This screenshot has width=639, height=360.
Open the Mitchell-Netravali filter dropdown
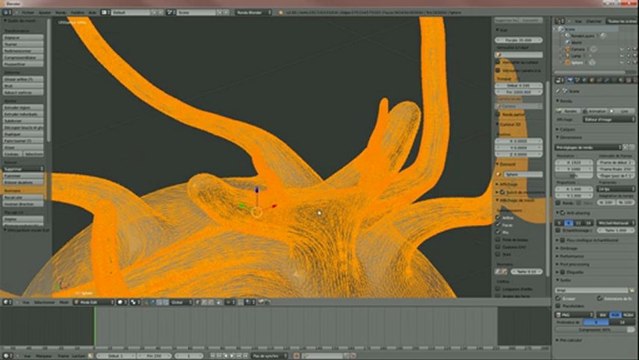pyautogui.click(x=615, y=223)
